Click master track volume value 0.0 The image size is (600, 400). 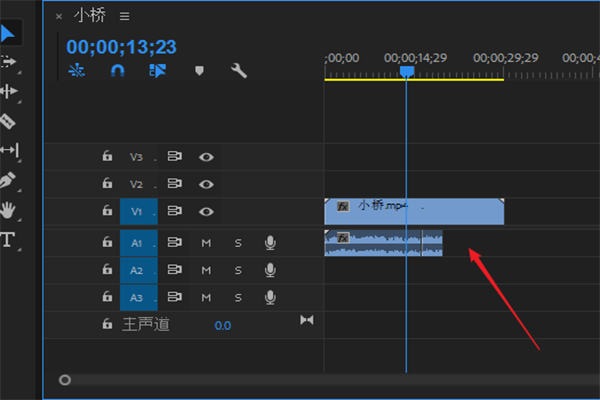223,326
